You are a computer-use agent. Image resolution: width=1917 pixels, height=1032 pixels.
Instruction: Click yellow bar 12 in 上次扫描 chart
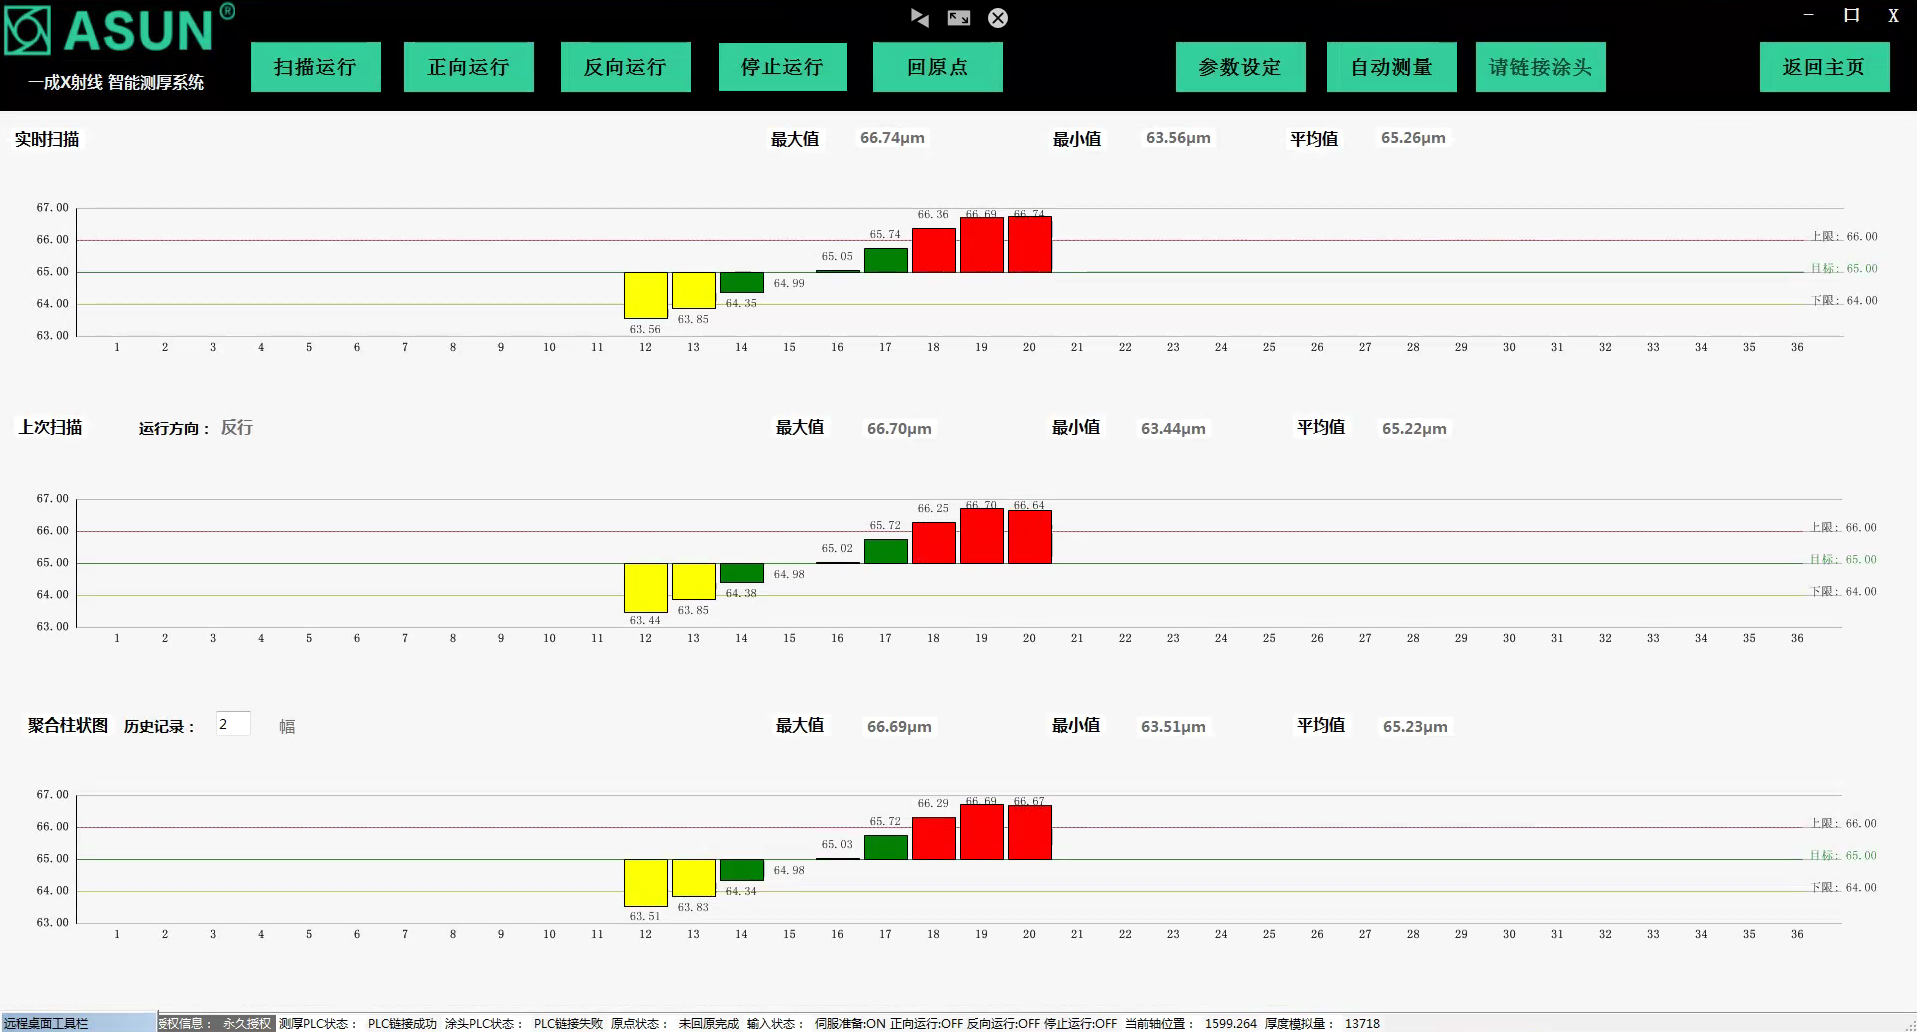[x=645, y=588]
